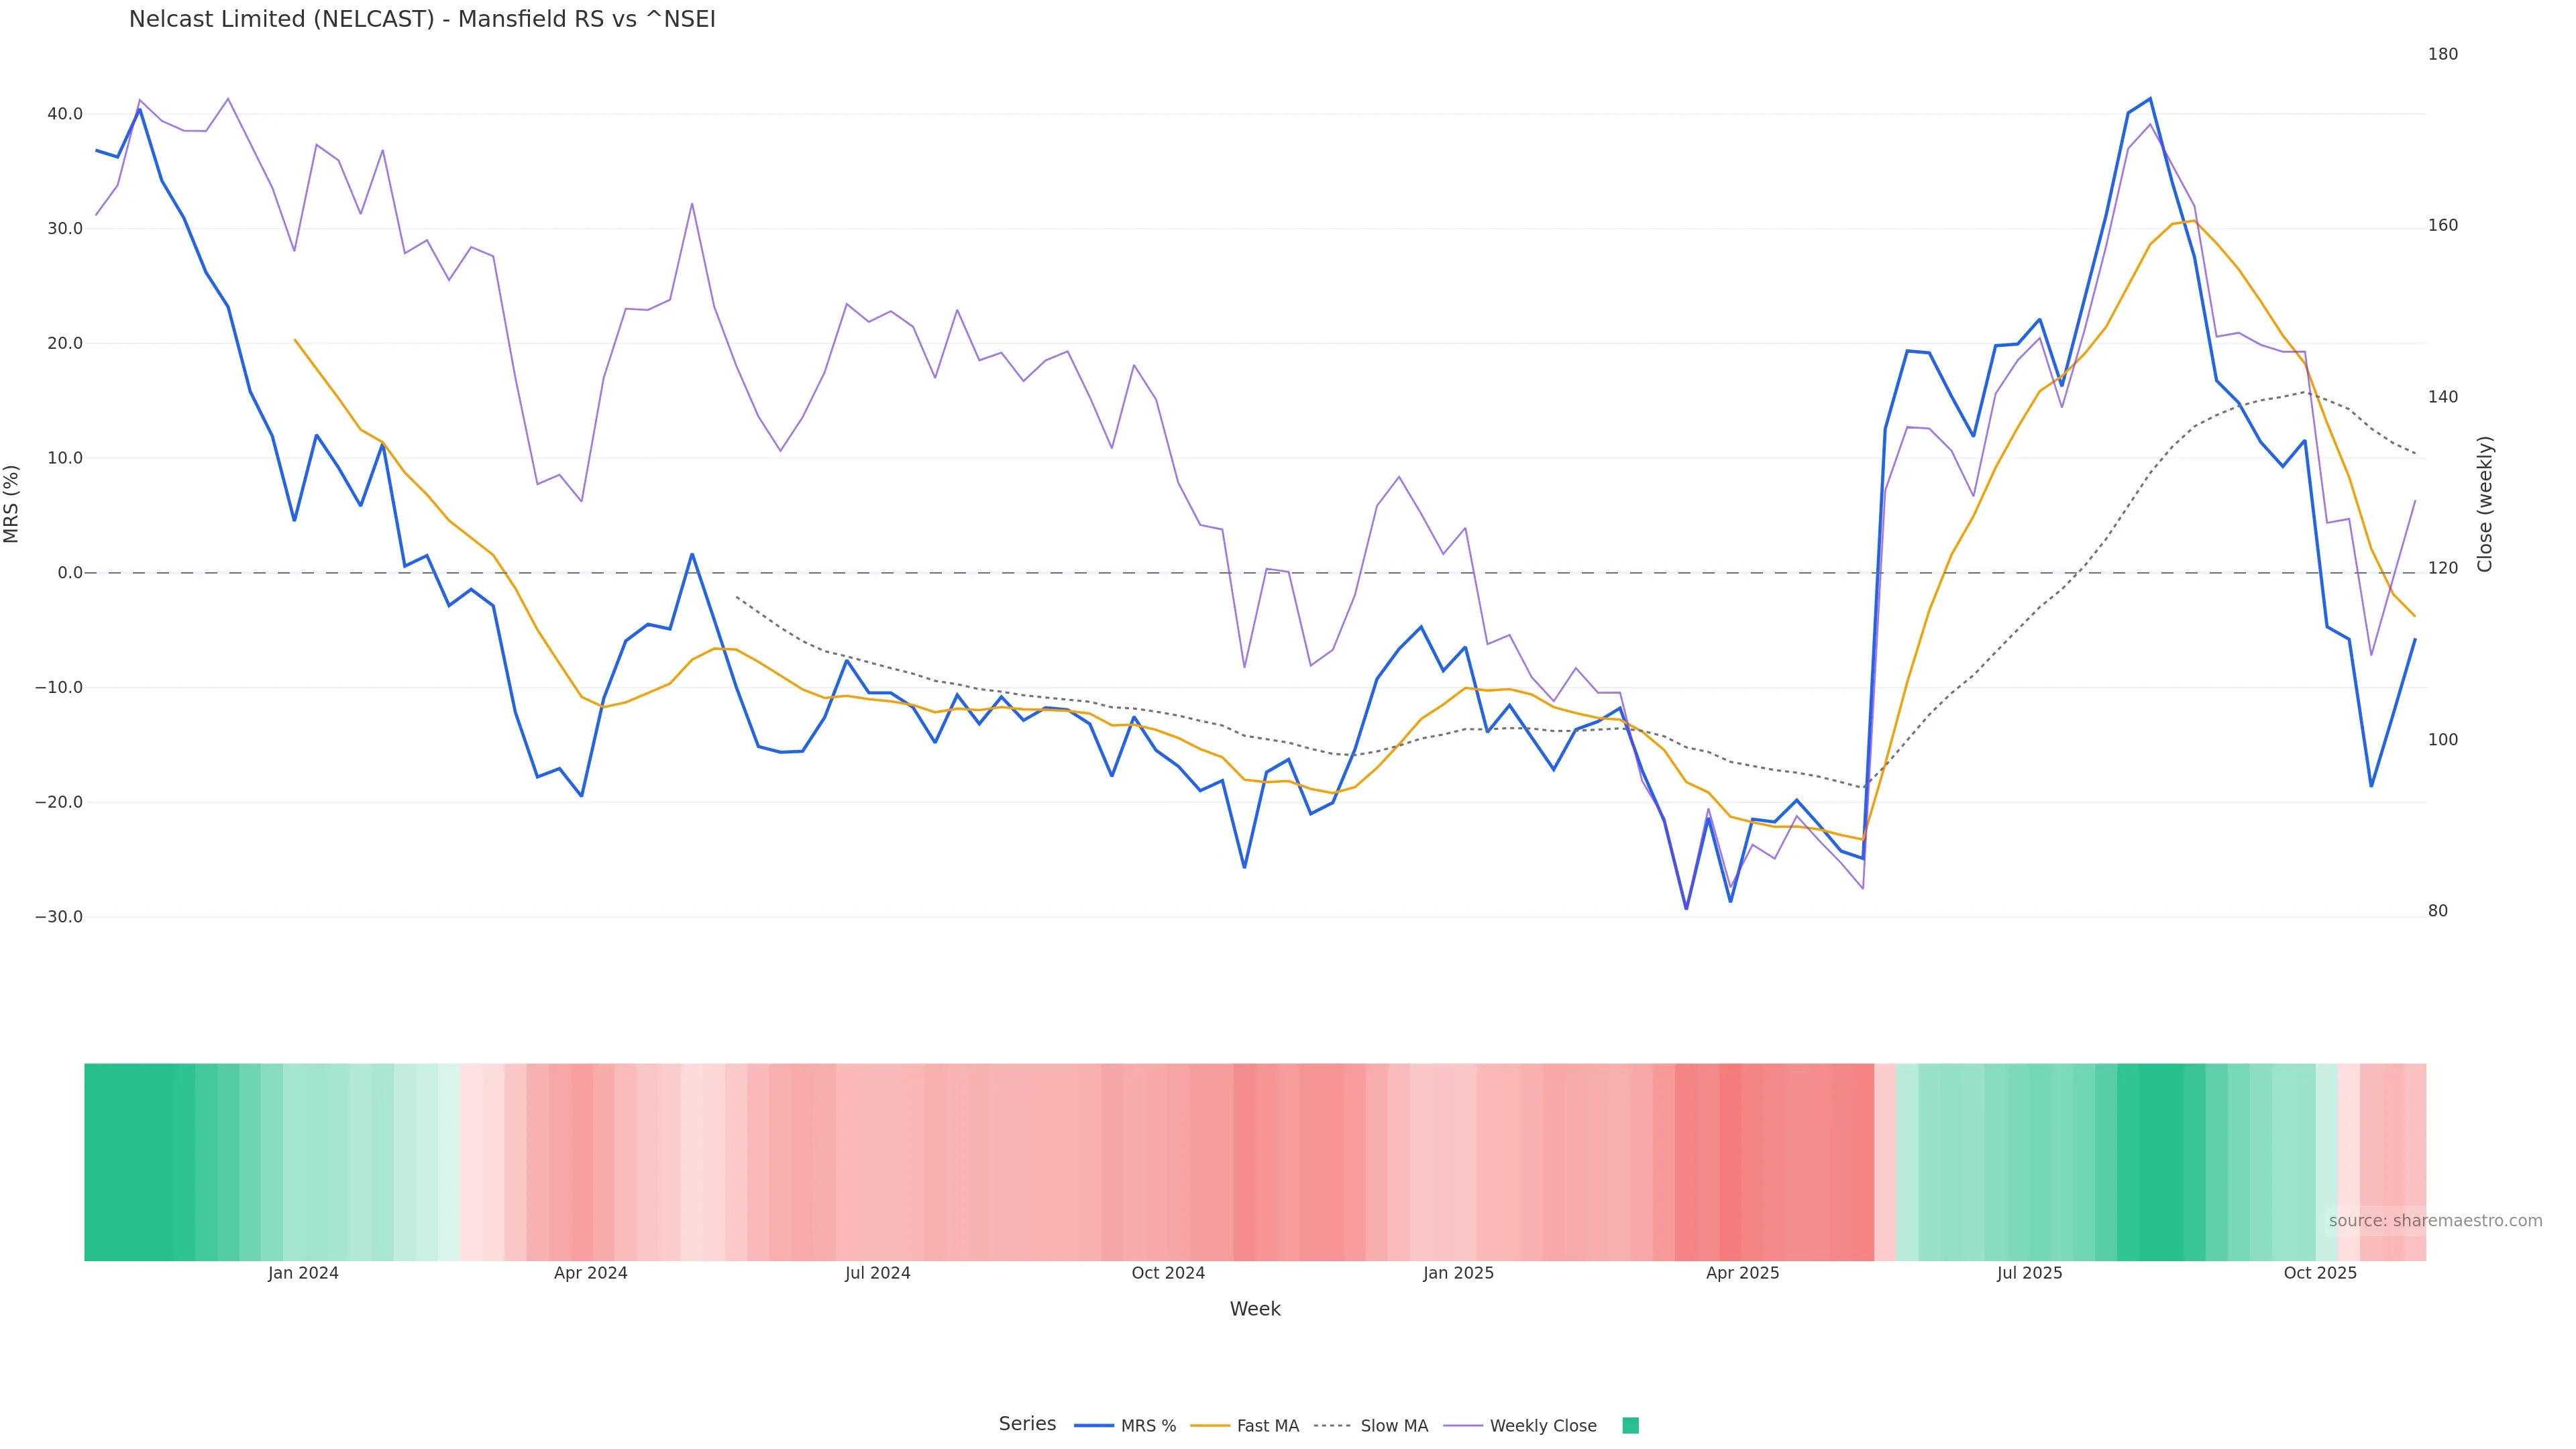Click the Nelcast Limited chart title

coord(422,20)
